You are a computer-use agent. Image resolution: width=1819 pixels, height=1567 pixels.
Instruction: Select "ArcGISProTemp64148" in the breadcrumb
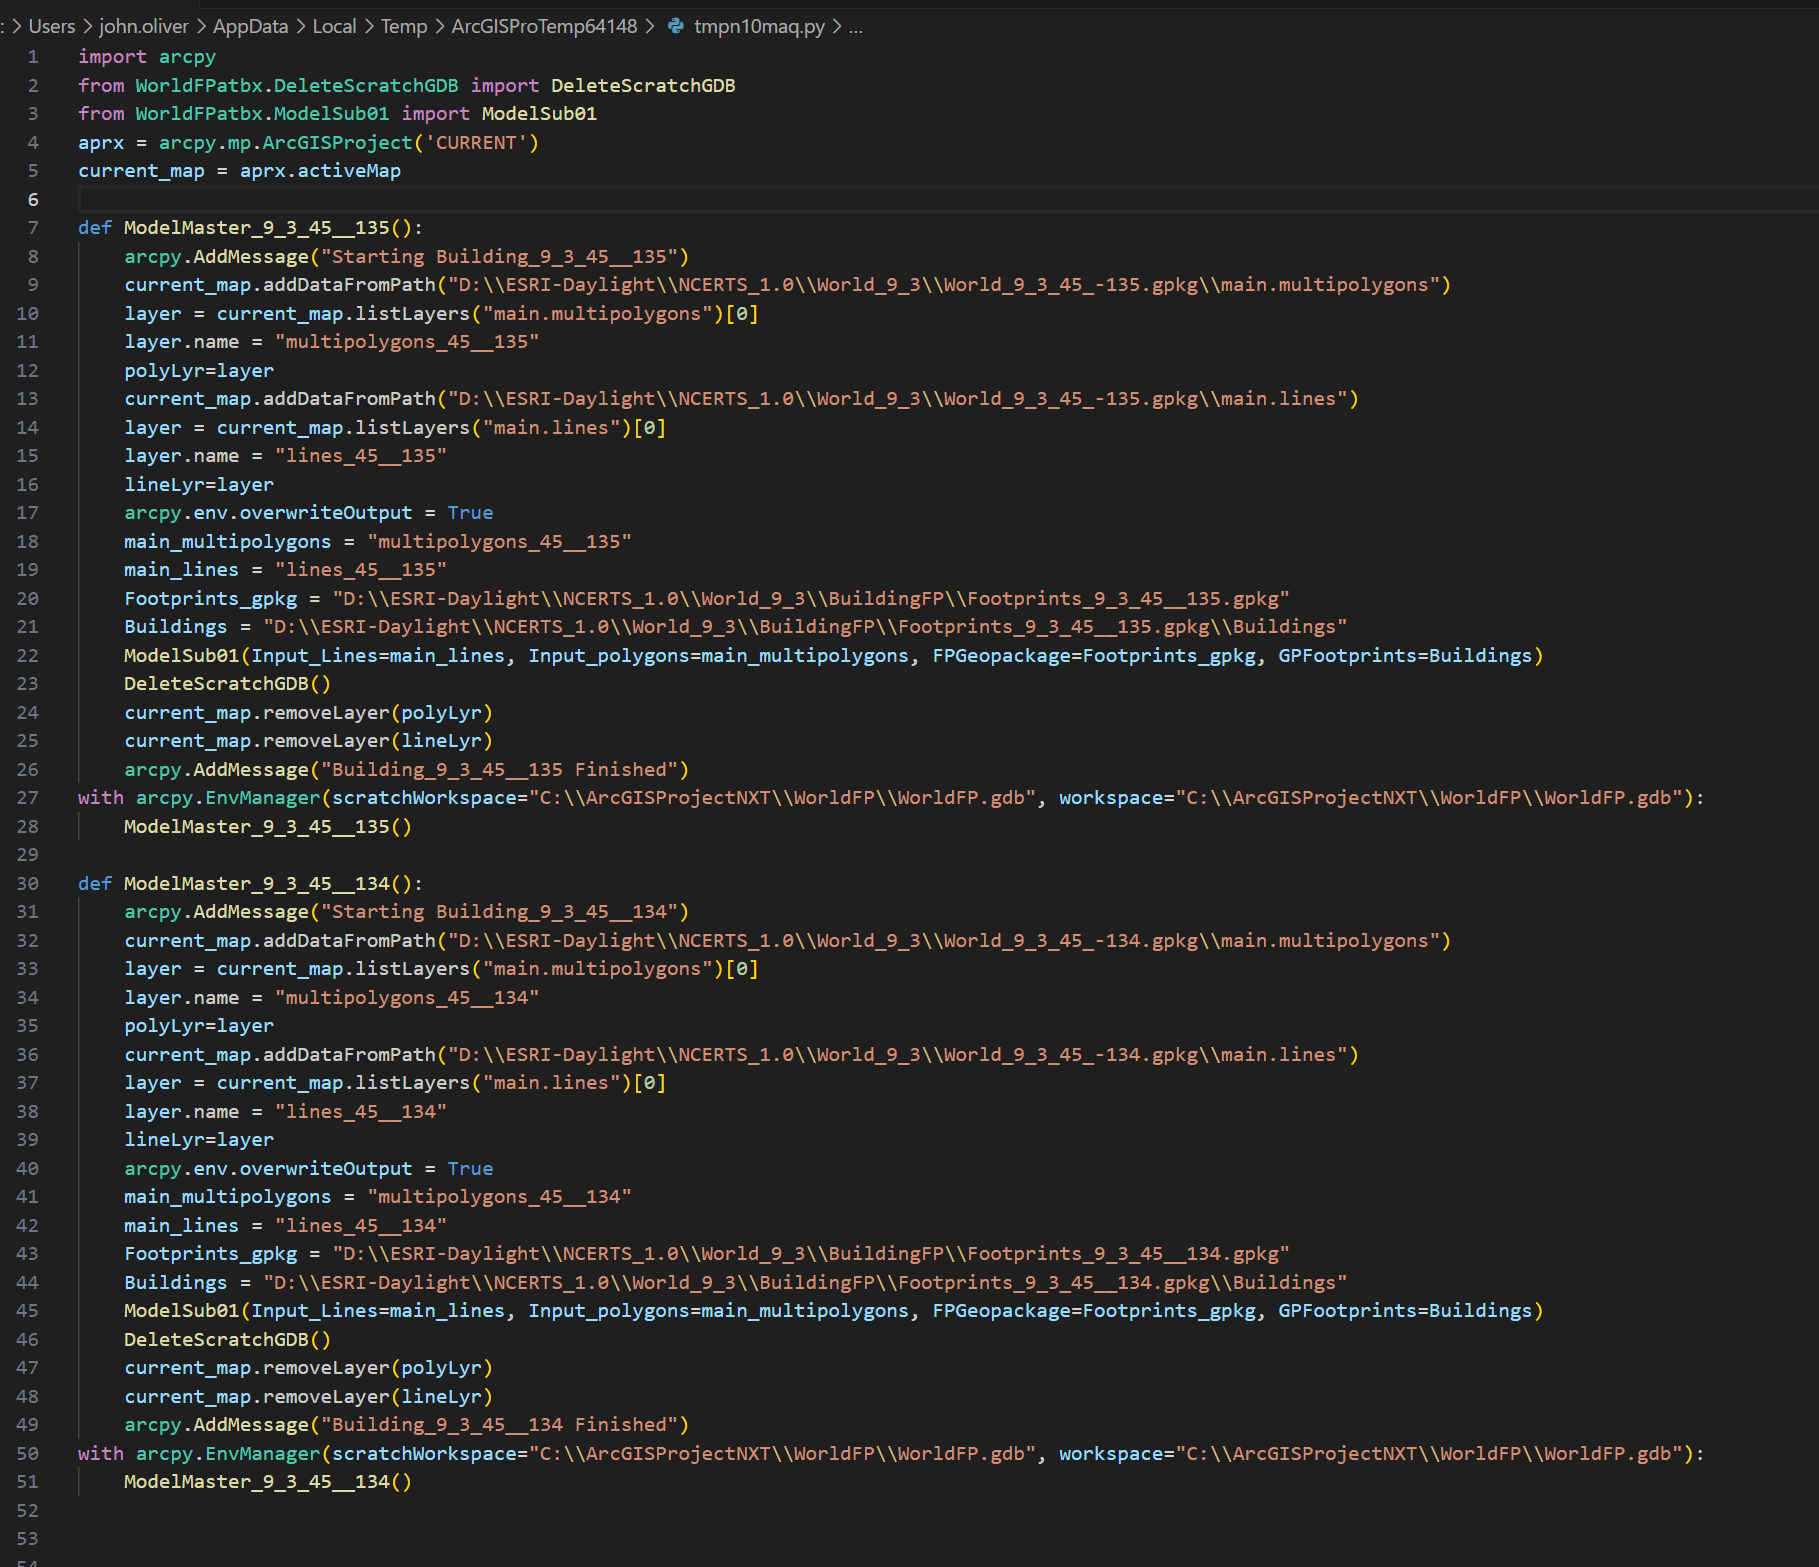pyautogui.click(x=544, y=27)
